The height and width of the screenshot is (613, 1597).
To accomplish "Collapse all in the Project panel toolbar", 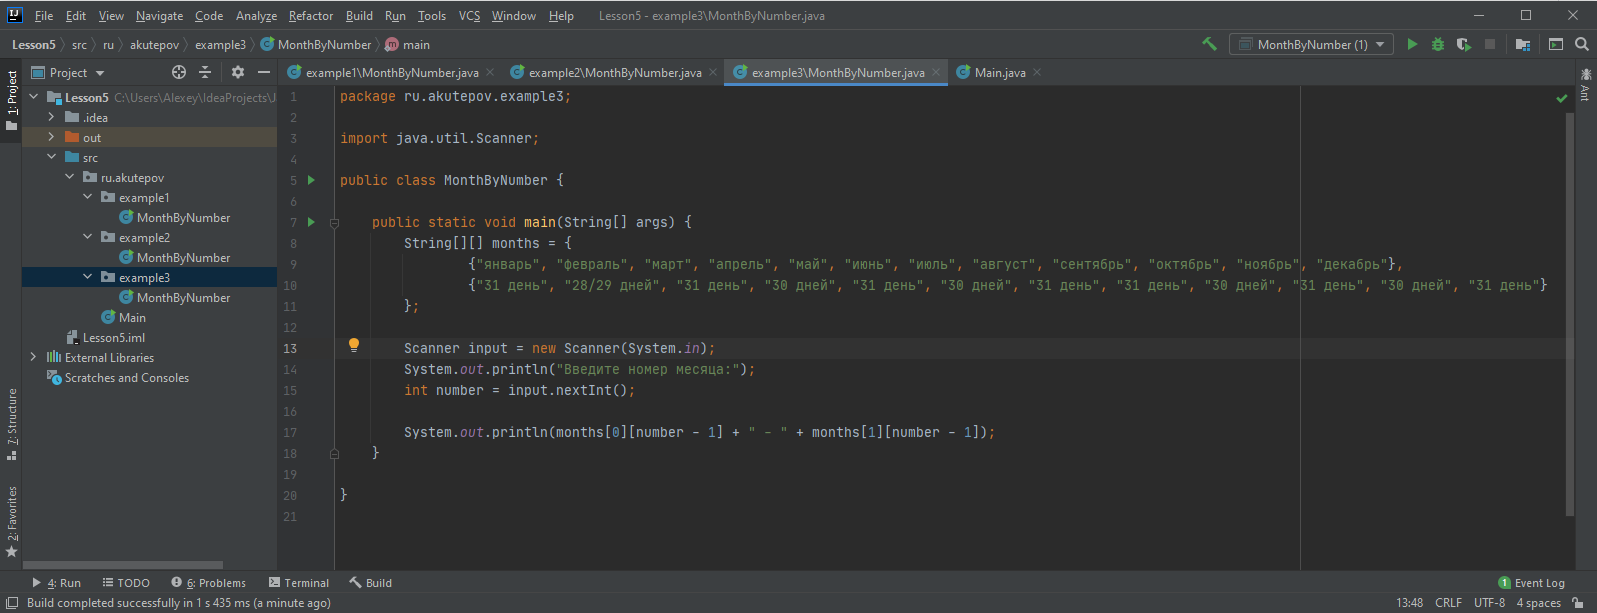I will coord(205,72).
